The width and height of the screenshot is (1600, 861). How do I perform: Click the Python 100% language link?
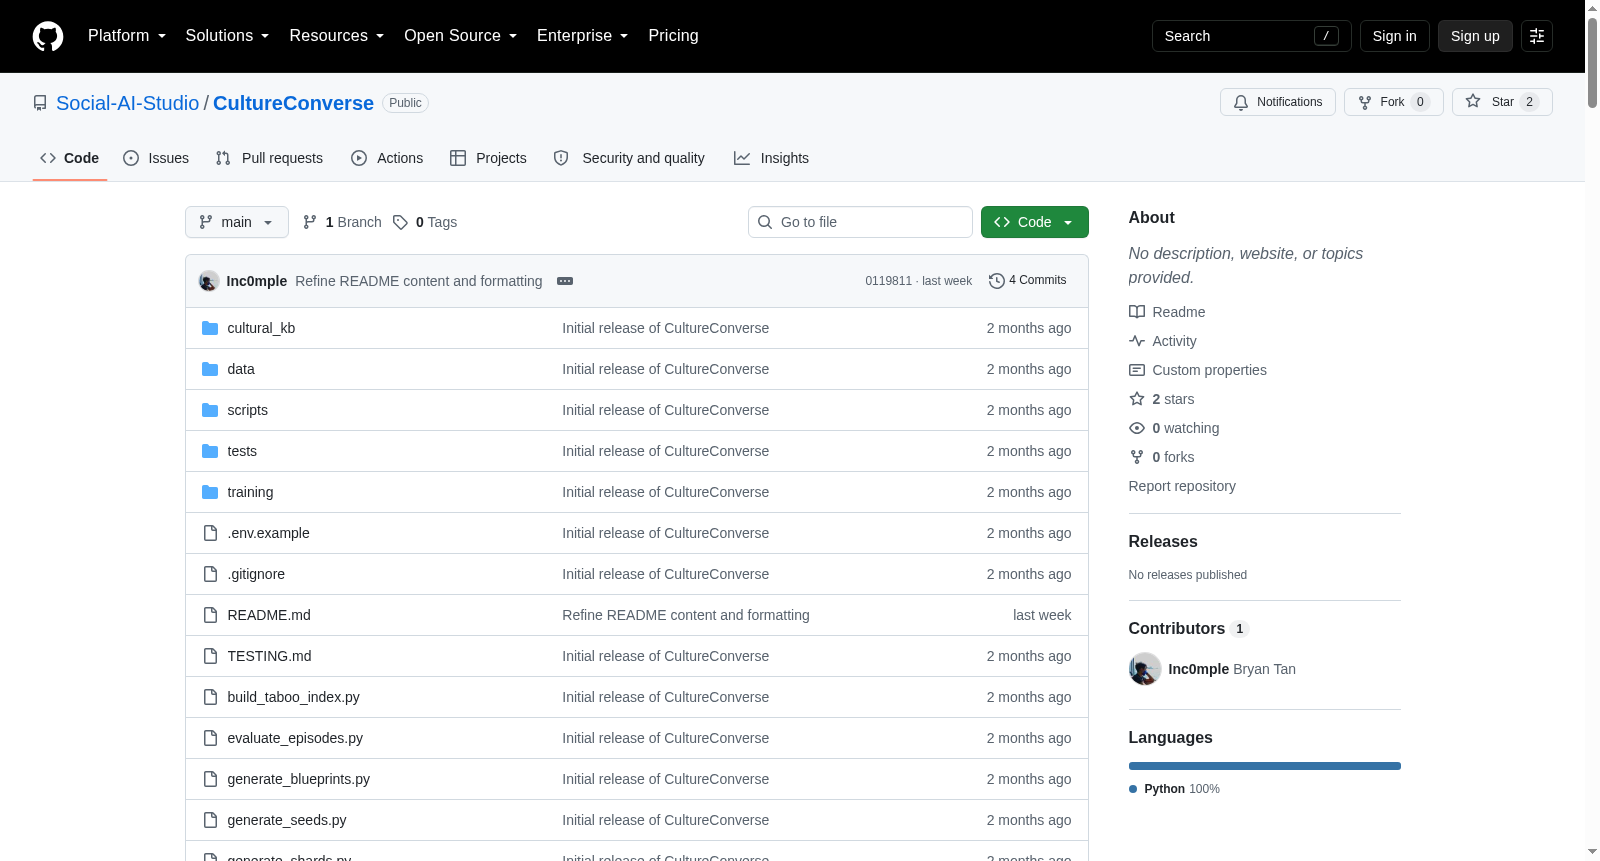(1174, 789)
